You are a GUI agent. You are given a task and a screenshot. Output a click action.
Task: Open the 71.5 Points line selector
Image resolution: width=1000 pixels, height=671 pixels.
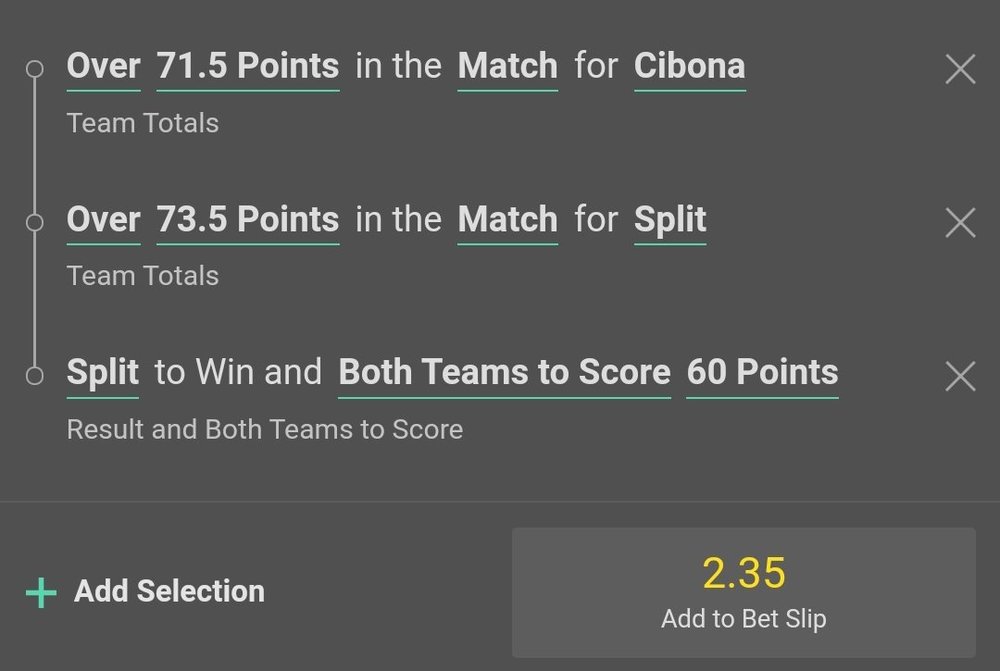point(248,67)
